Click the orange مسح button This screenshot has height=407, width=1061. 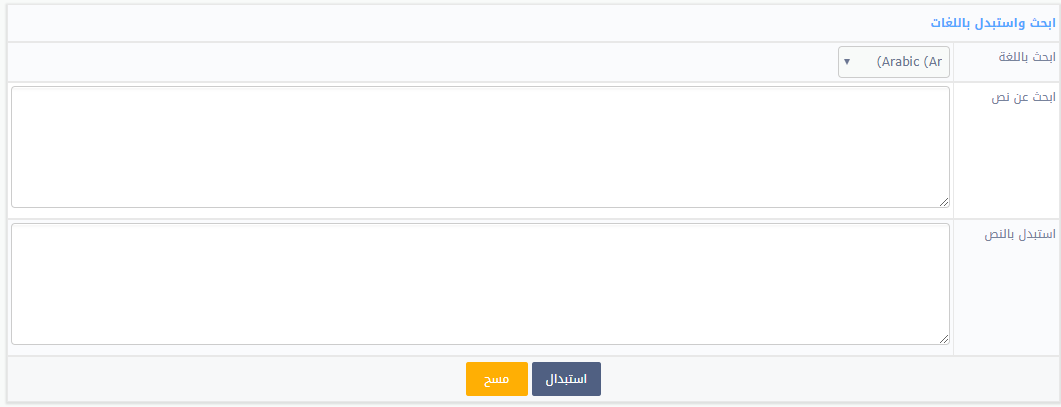[497, 379]
